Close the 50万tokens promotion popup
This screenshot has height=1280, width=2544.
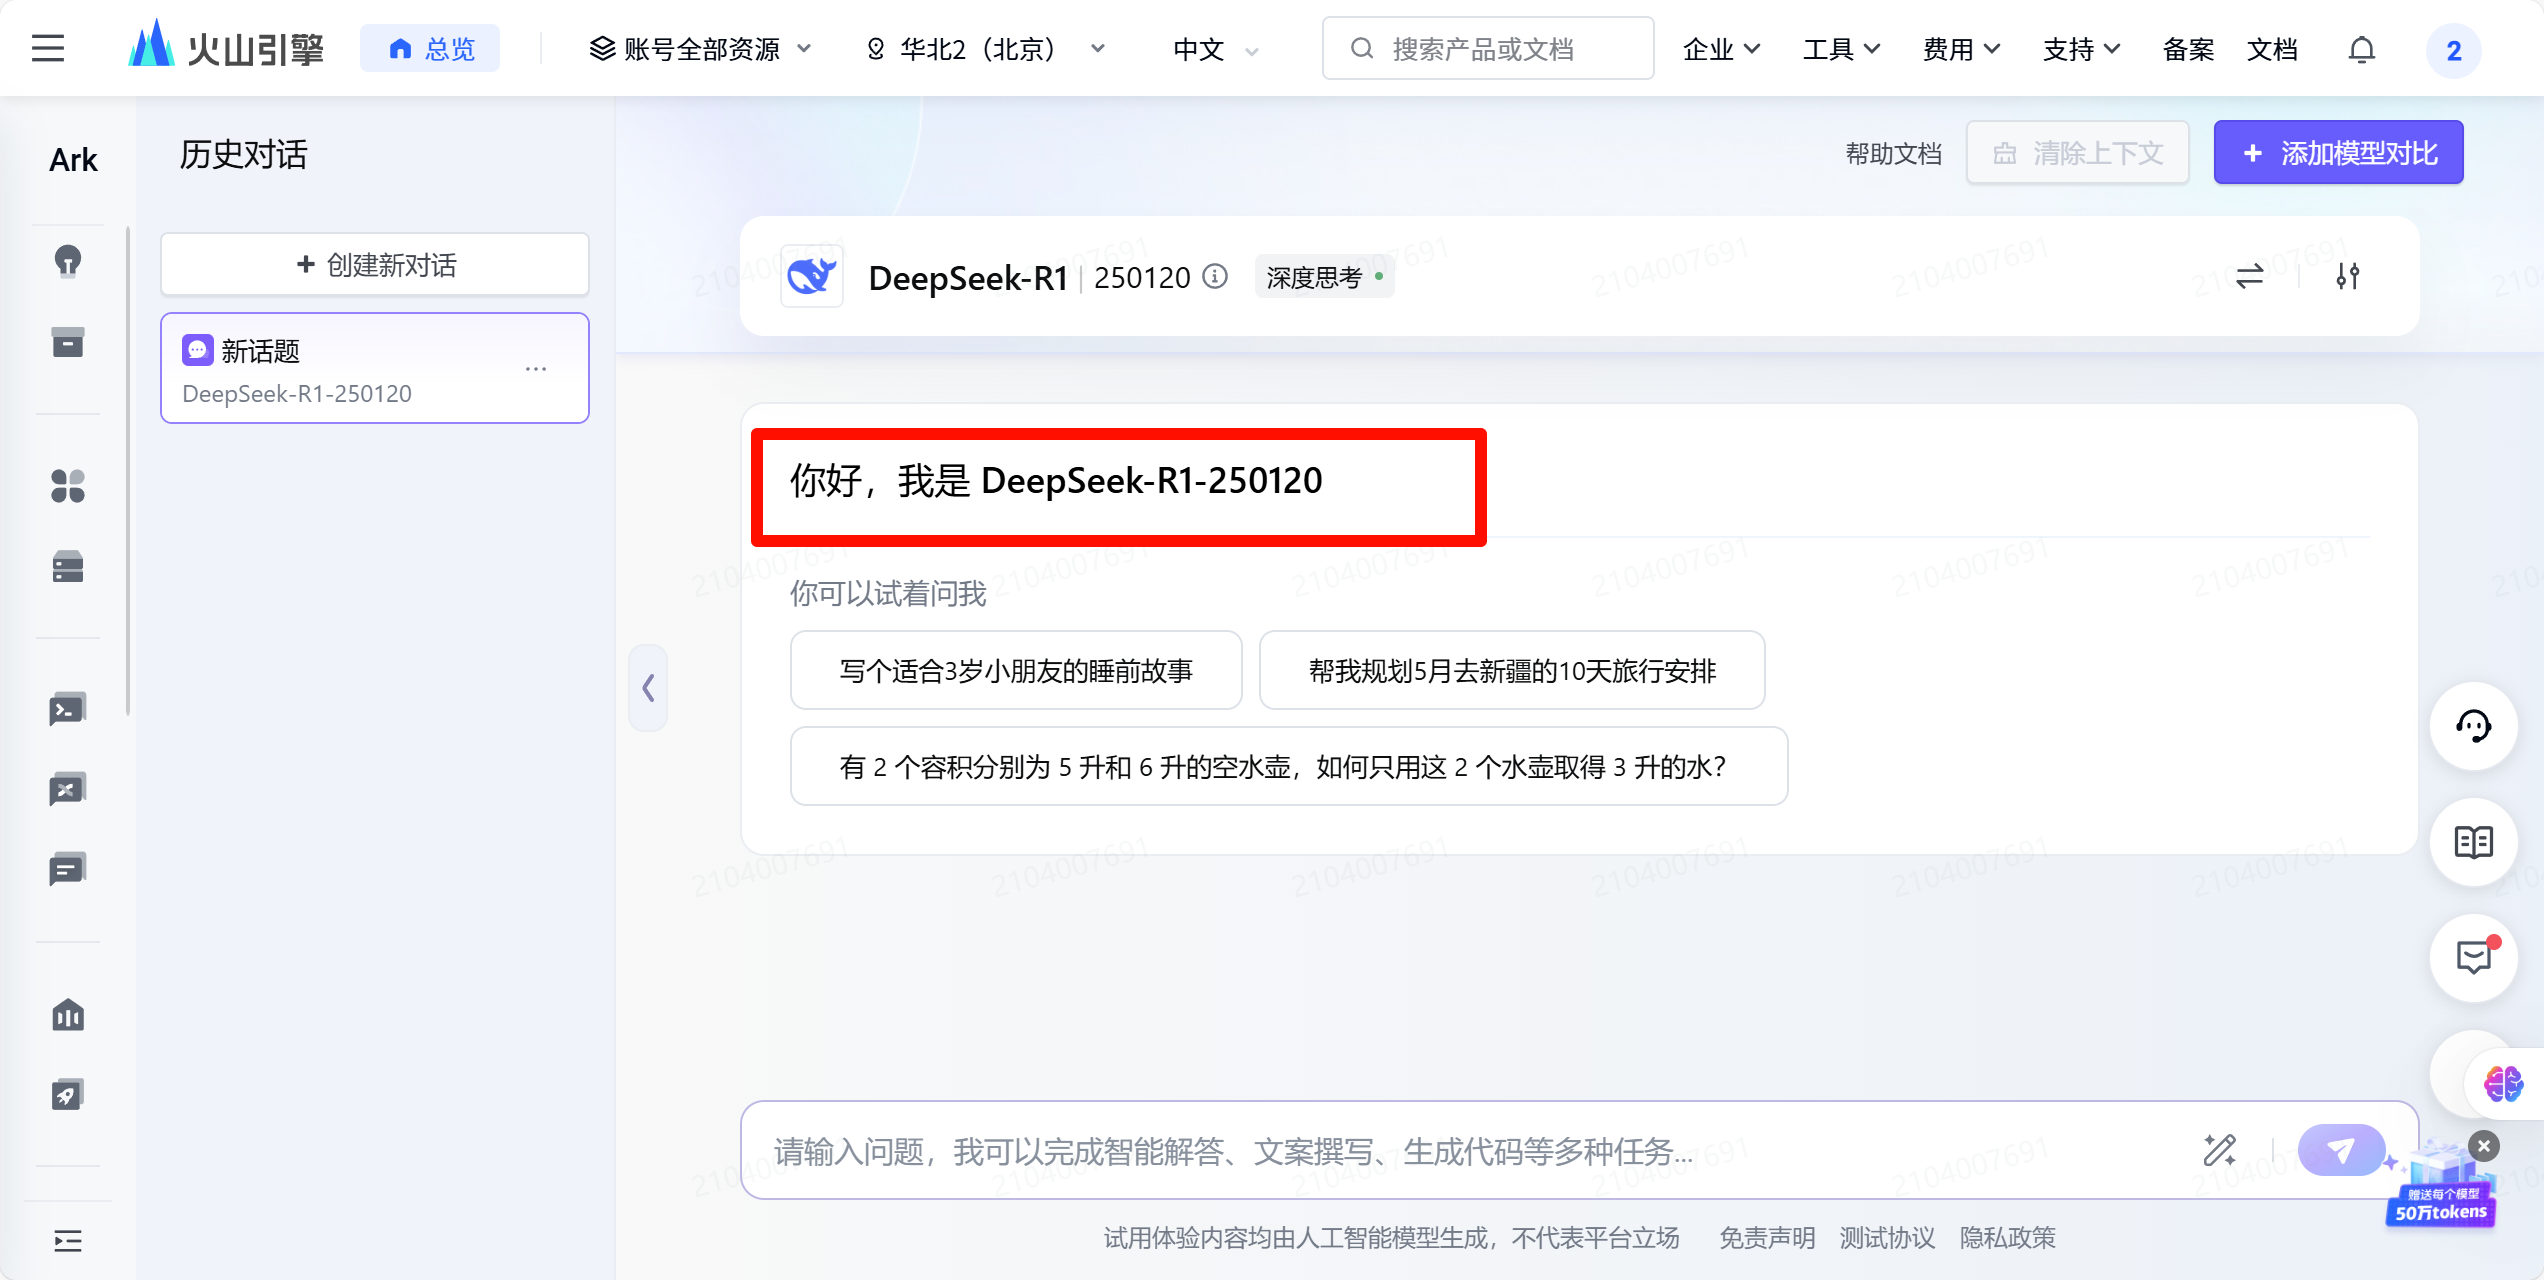click(2484, 1146)
